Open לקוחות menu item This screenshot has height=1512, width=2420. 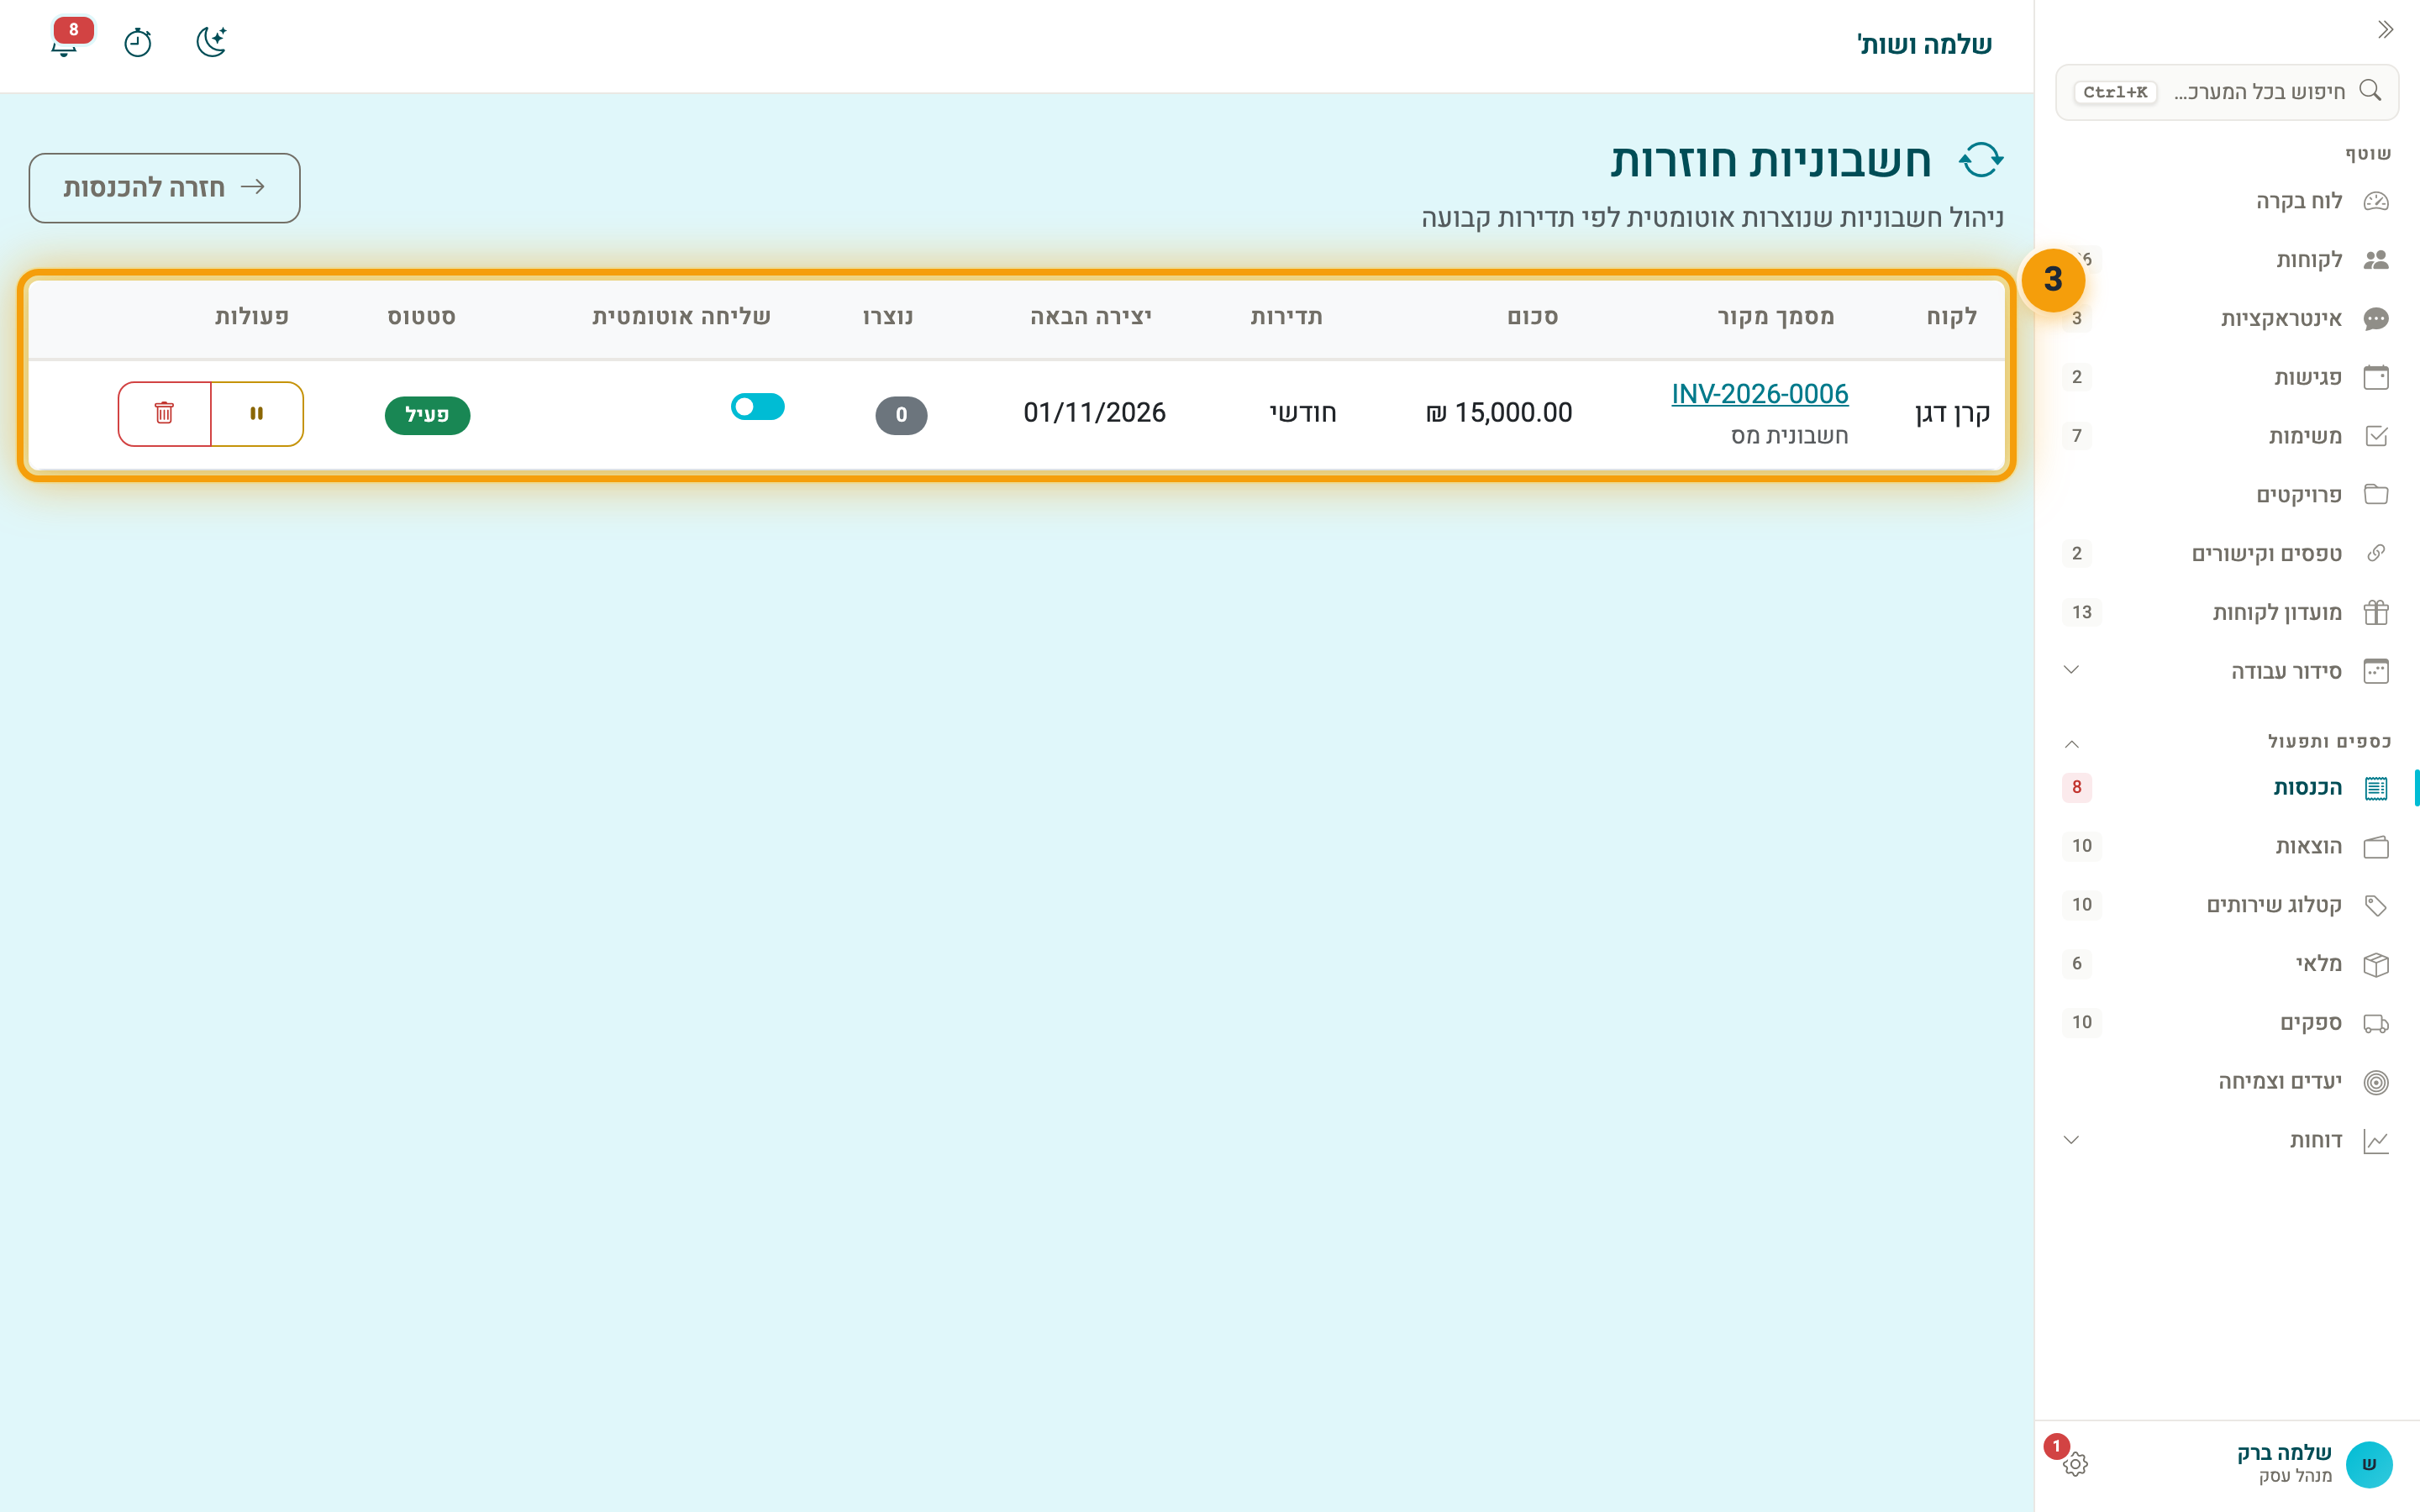click(2227, 260)
